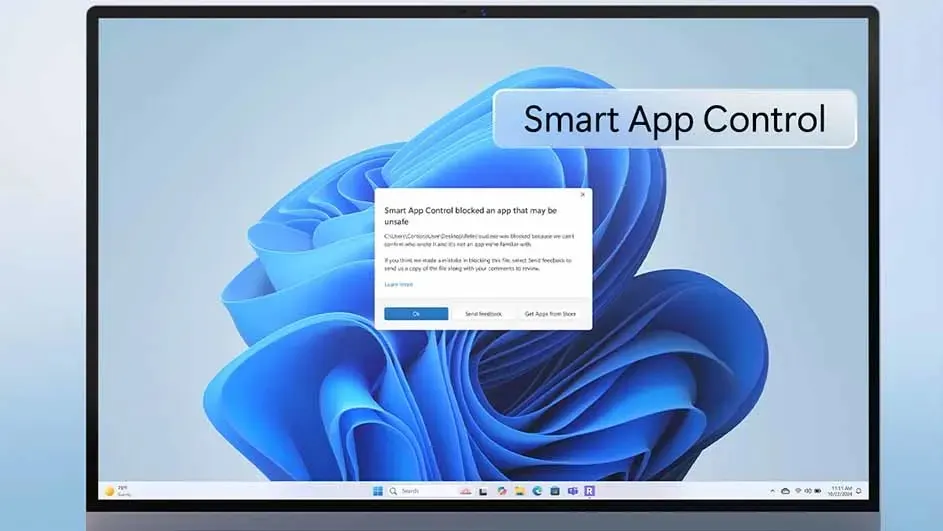Click the volume speaker tray icon

coord(808,491)
